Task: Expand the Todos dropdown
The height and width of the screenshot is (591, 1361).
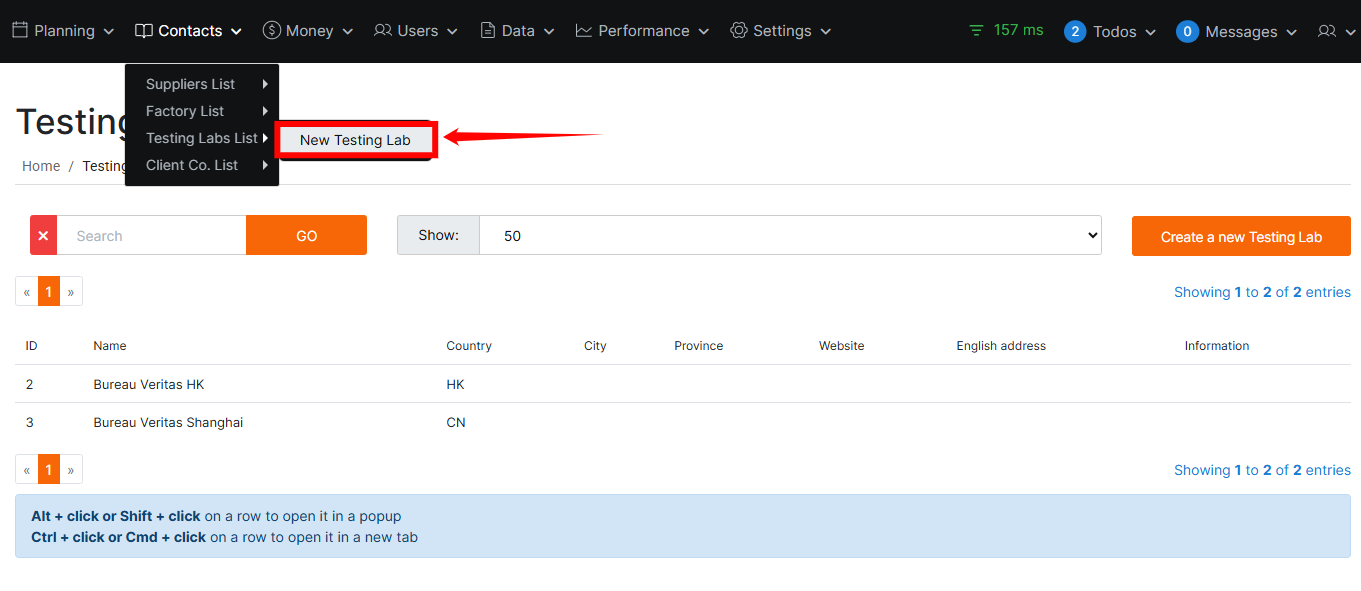Action: point(1112,32)
